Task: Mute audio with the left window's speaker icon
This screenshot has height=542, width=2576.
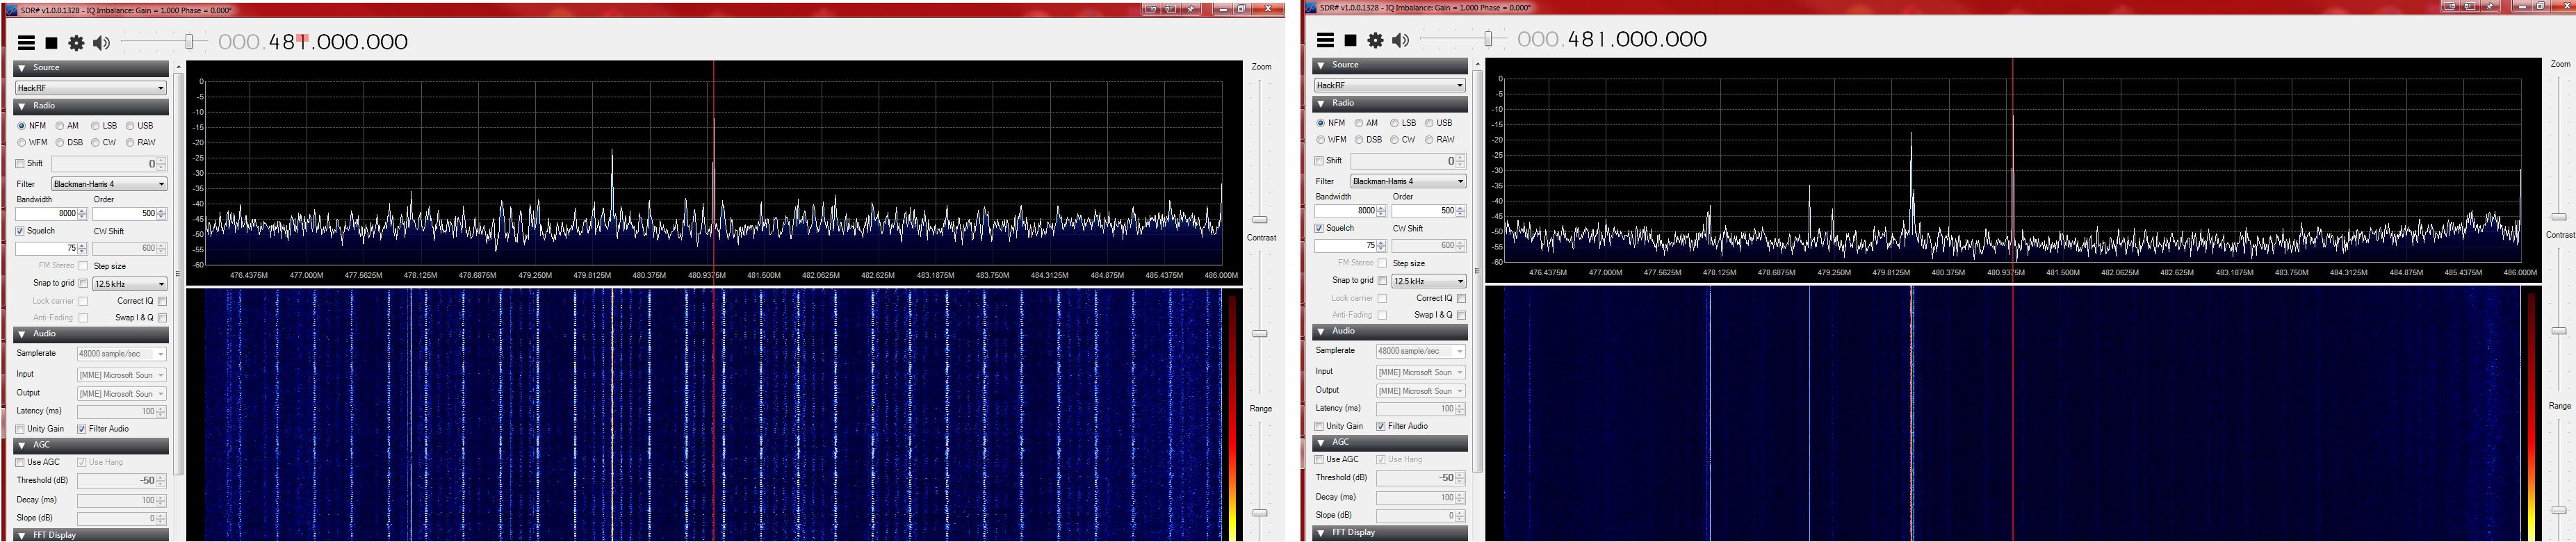Action: tap(101, 43)
